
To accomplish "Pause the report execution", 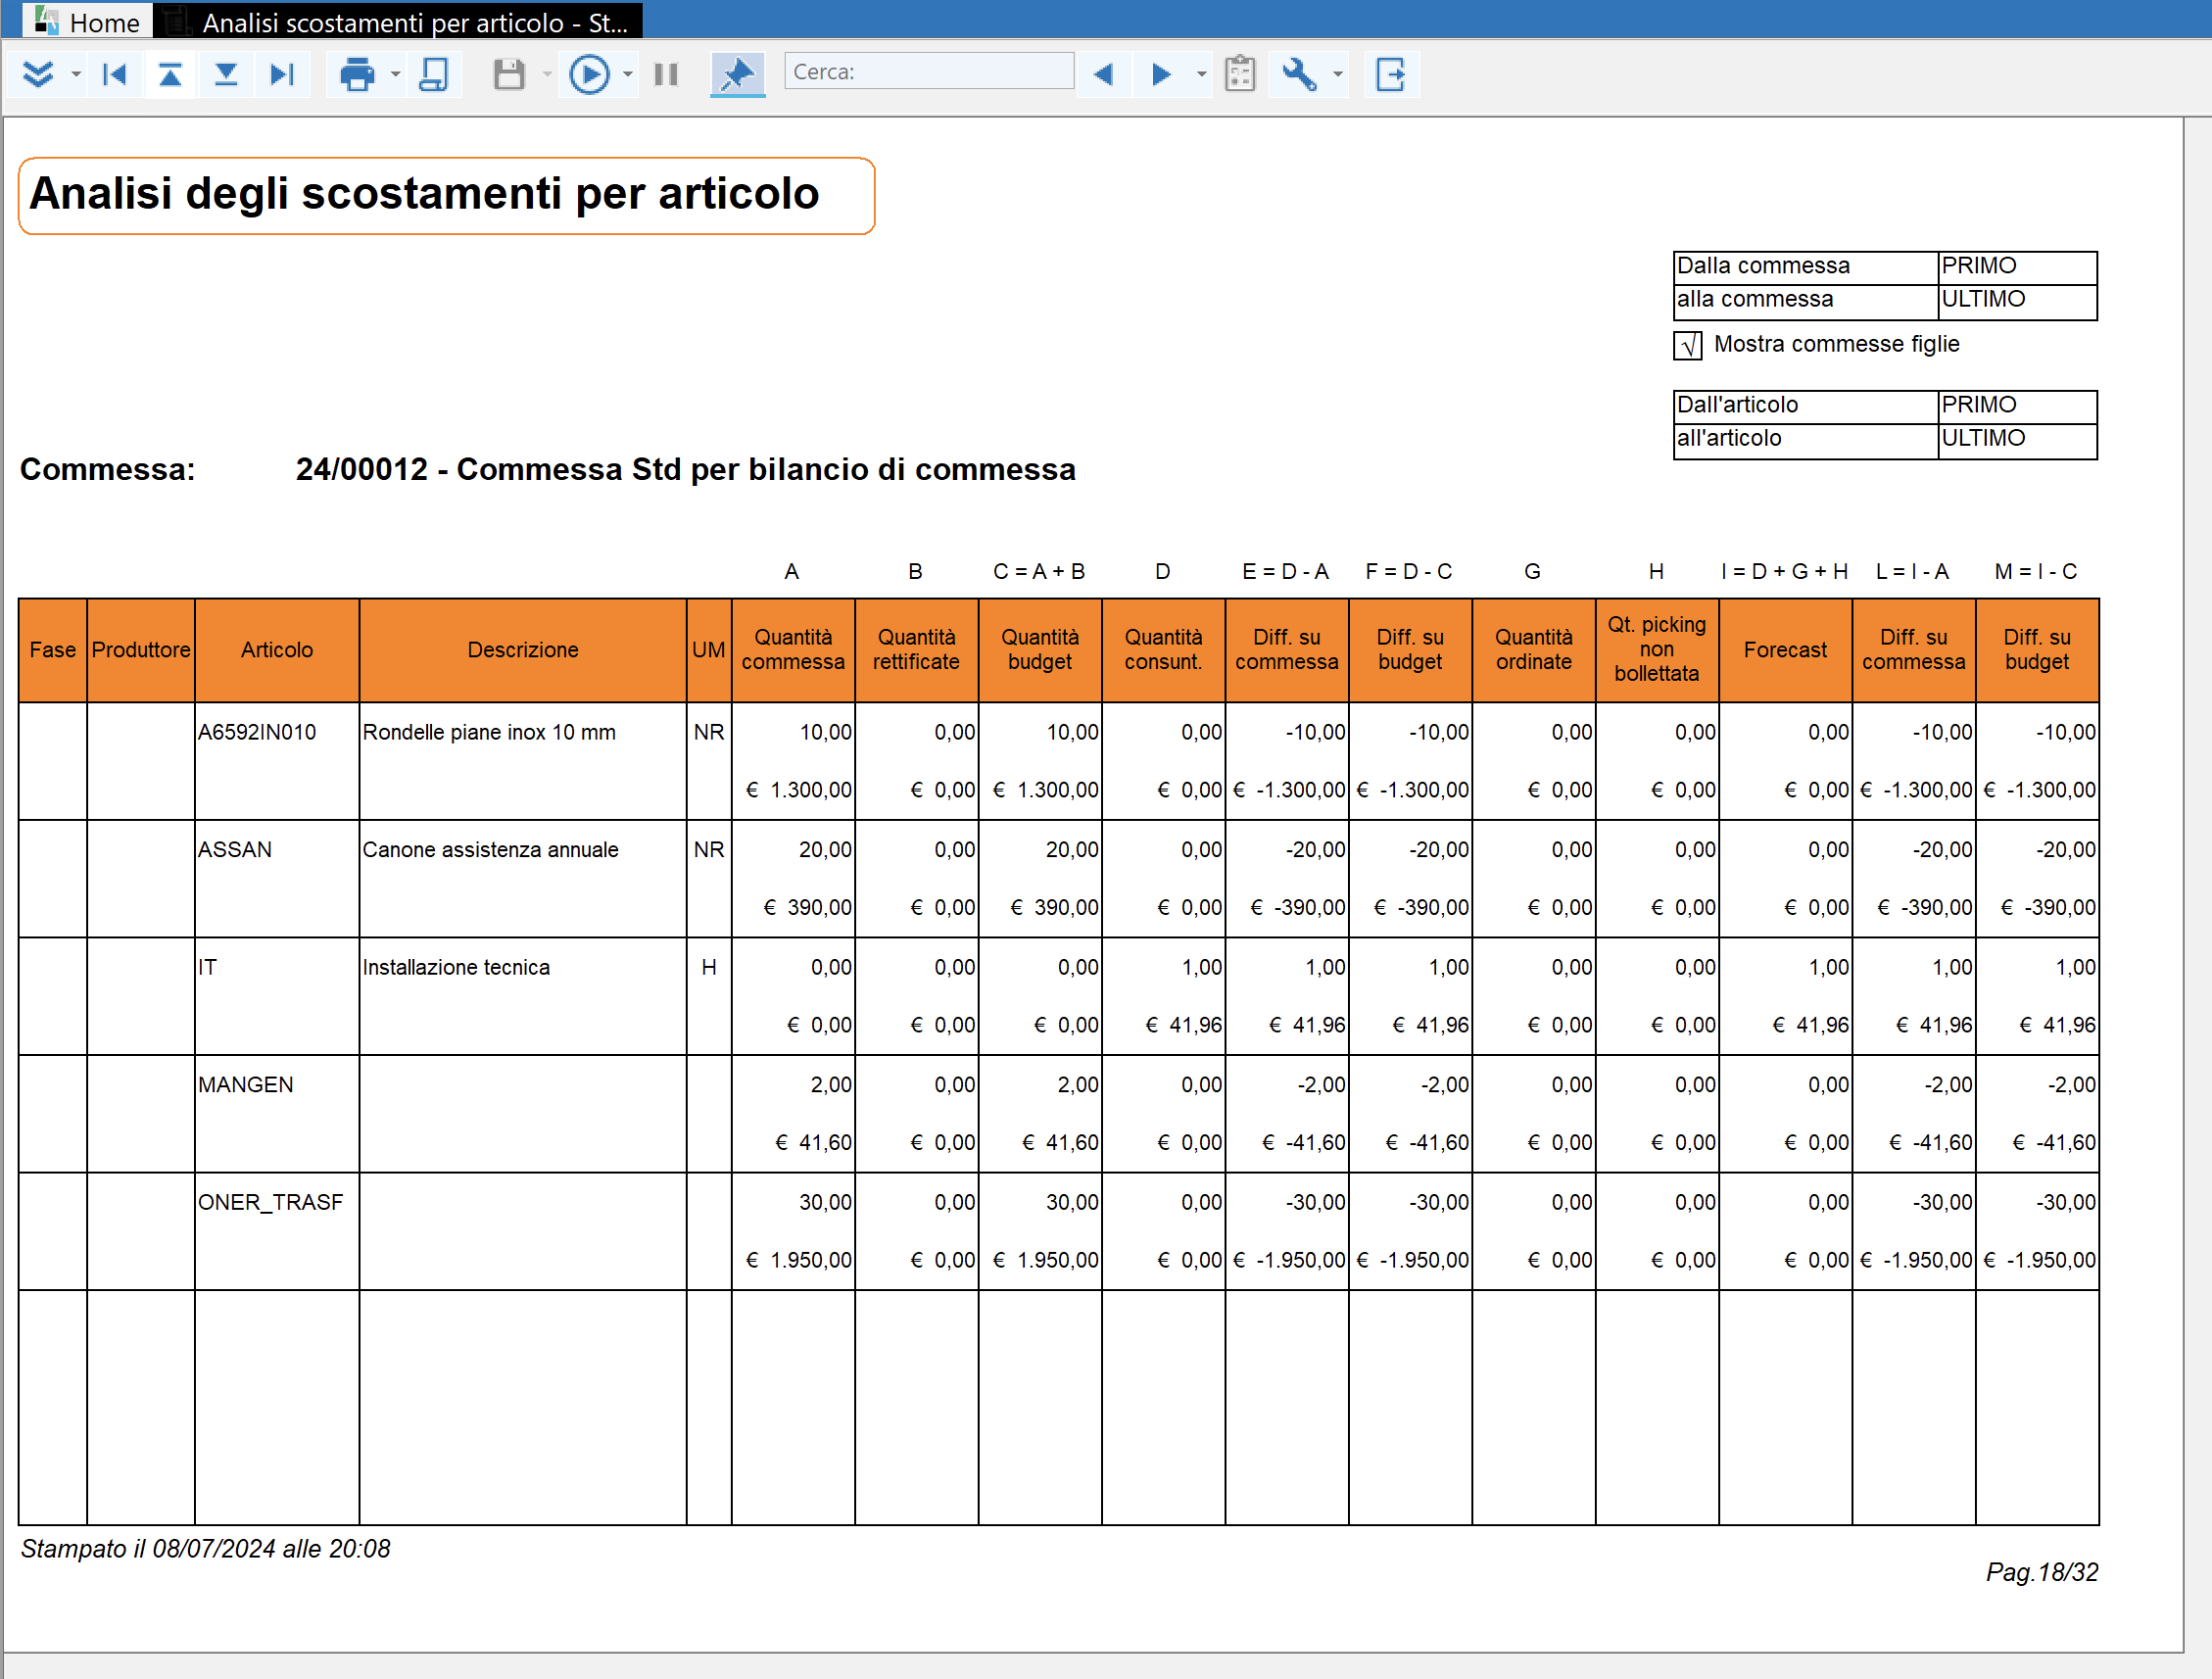I will tap(666, 74).
